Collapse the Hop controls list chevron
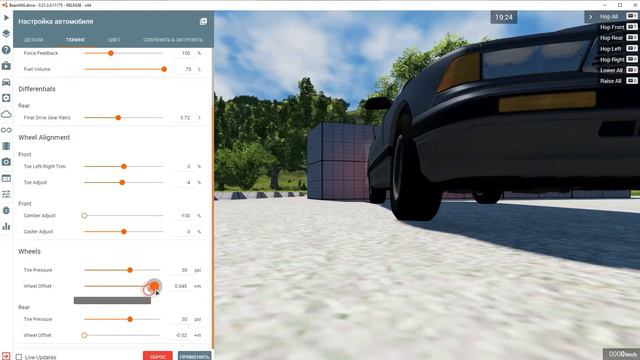 (590, 17)
